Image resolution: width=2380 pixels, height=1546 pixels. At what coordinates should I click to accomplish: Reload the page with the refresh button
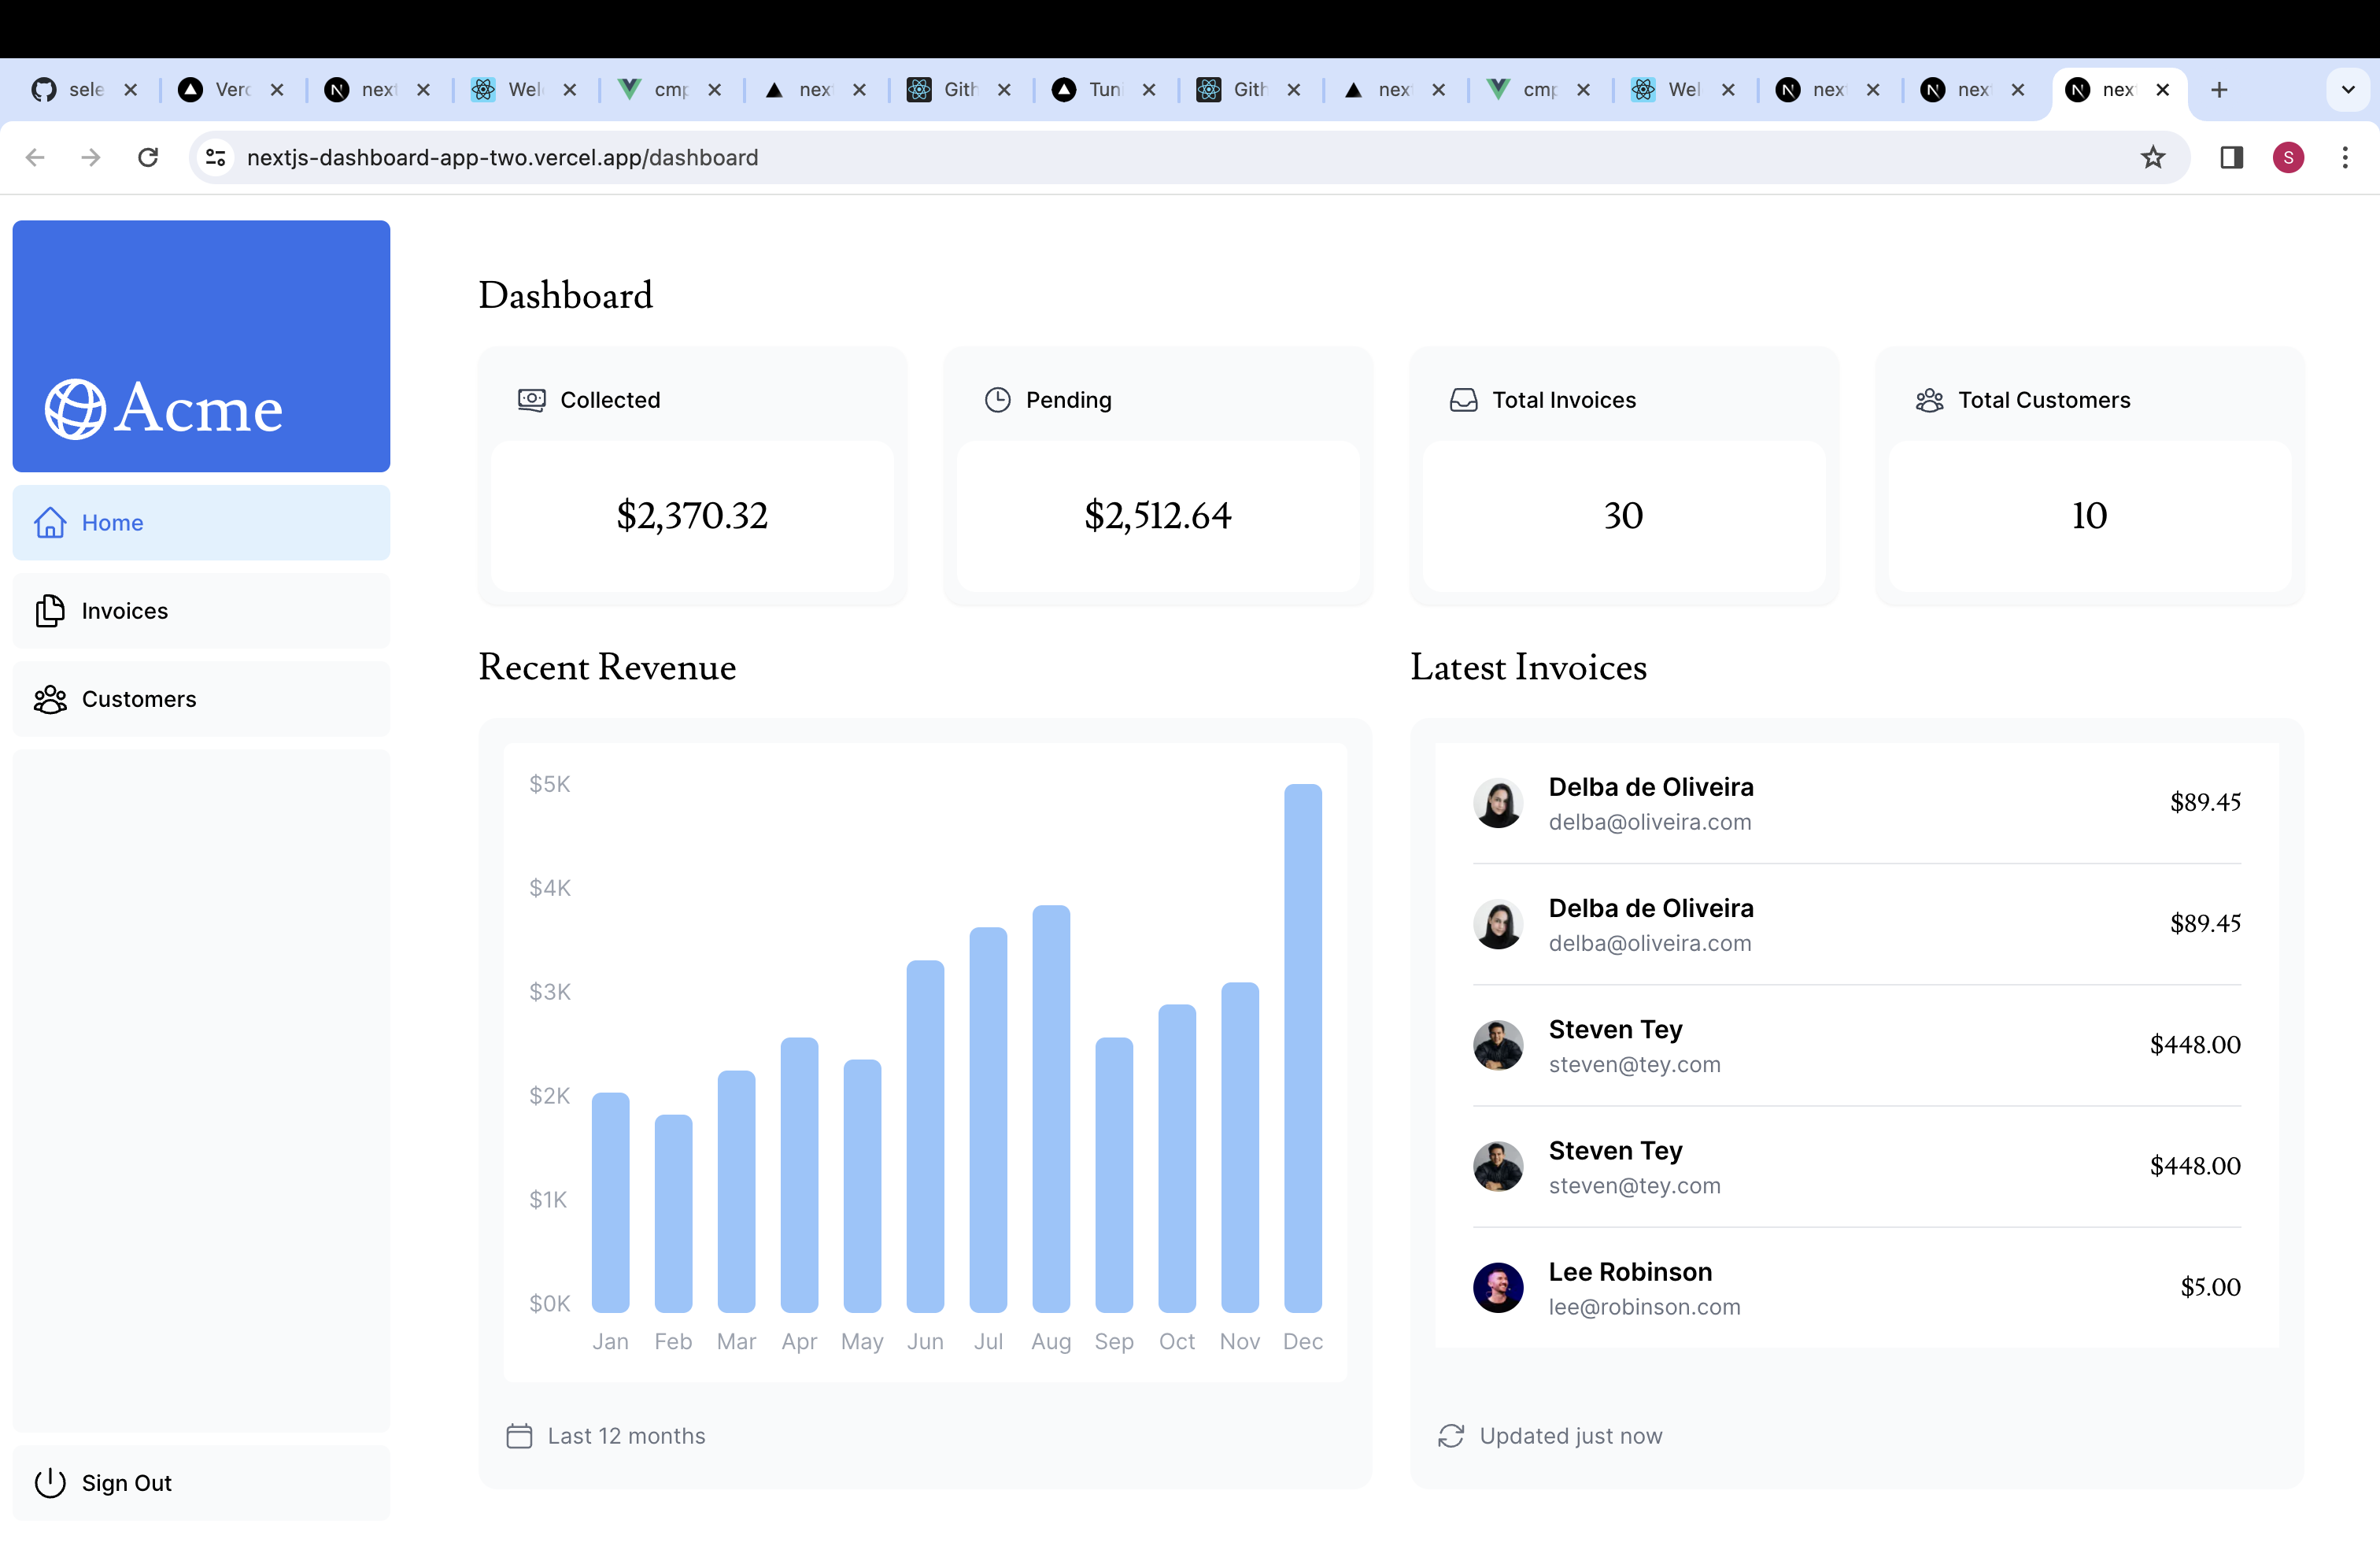pyautogui.click(x=148, y=157)
